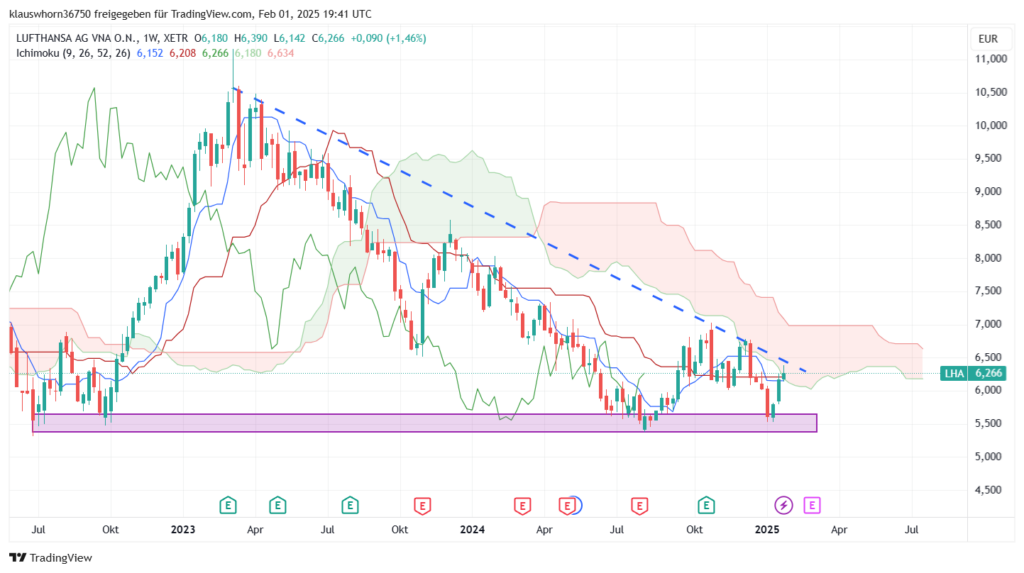The width and height of the screenshot is (1024, 573).
Task: Click the 2023 time axis label
Action: (183, 529)
